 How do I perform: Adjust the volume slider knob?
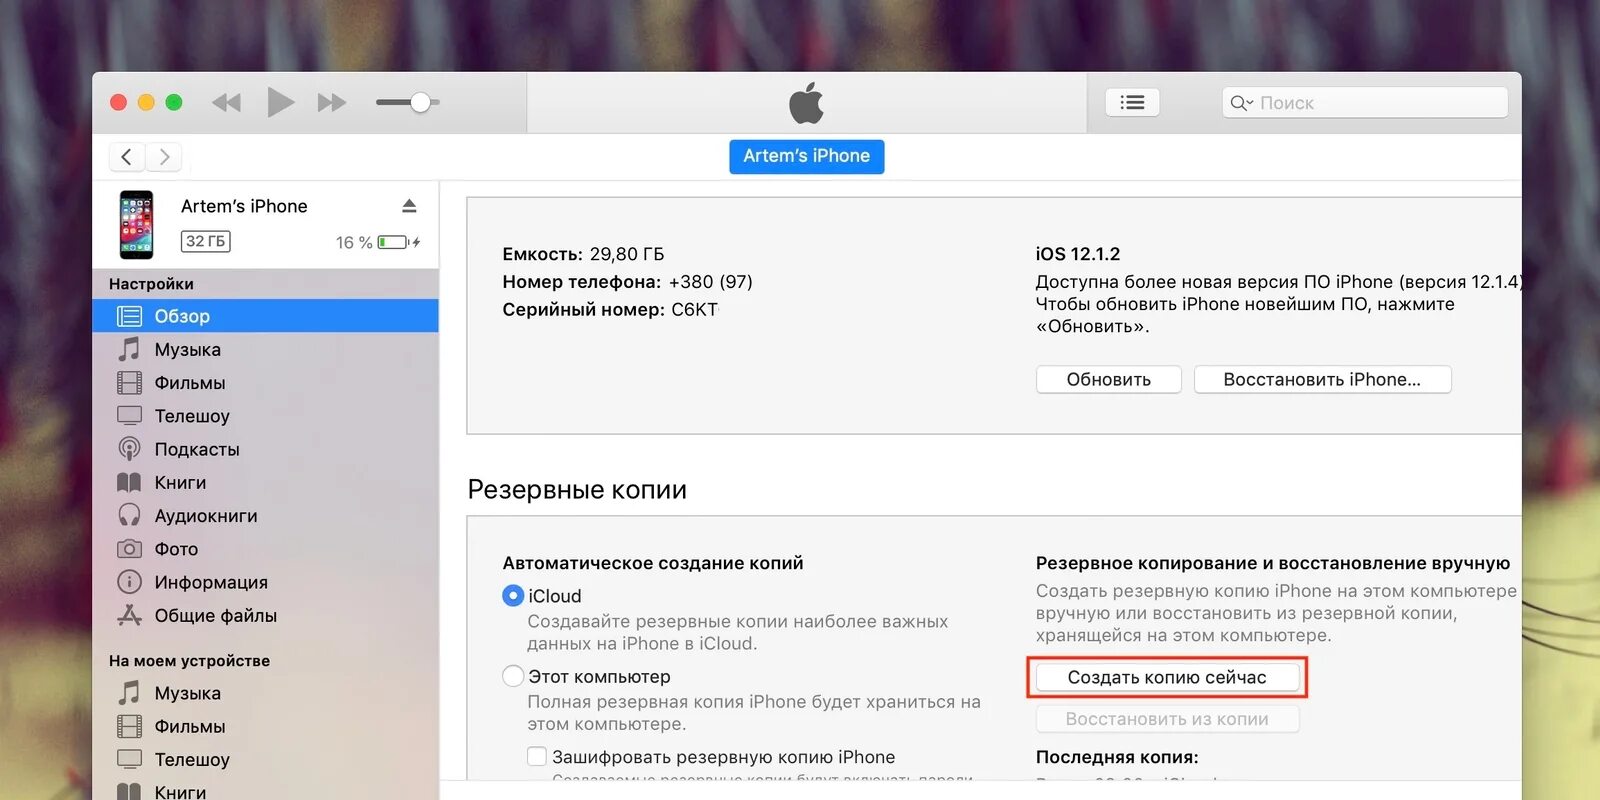[421, 102]
